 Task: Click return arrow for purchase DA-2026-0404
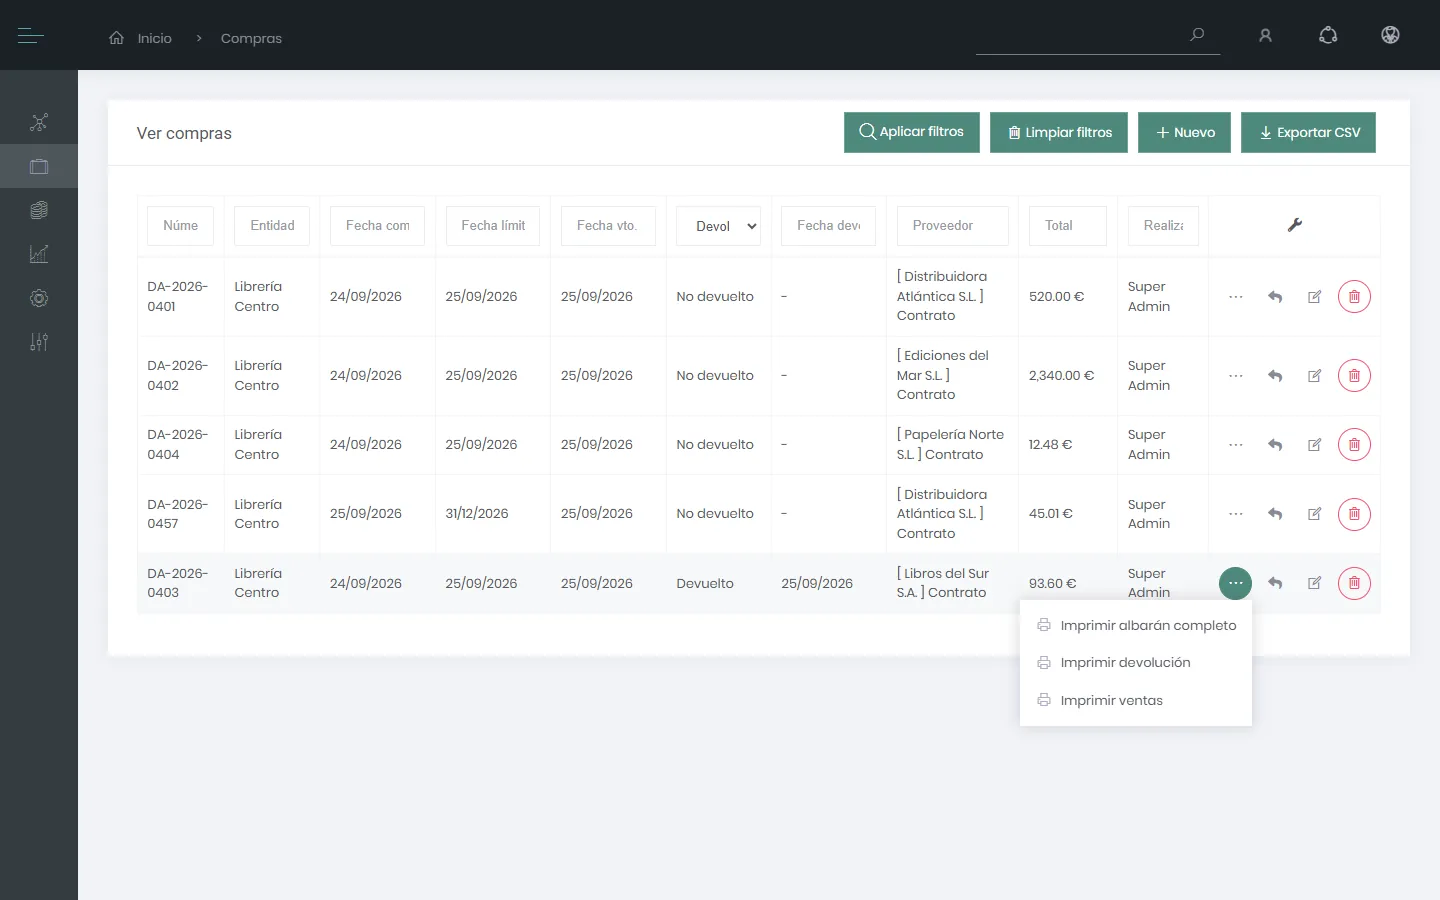click(1275, 445)
